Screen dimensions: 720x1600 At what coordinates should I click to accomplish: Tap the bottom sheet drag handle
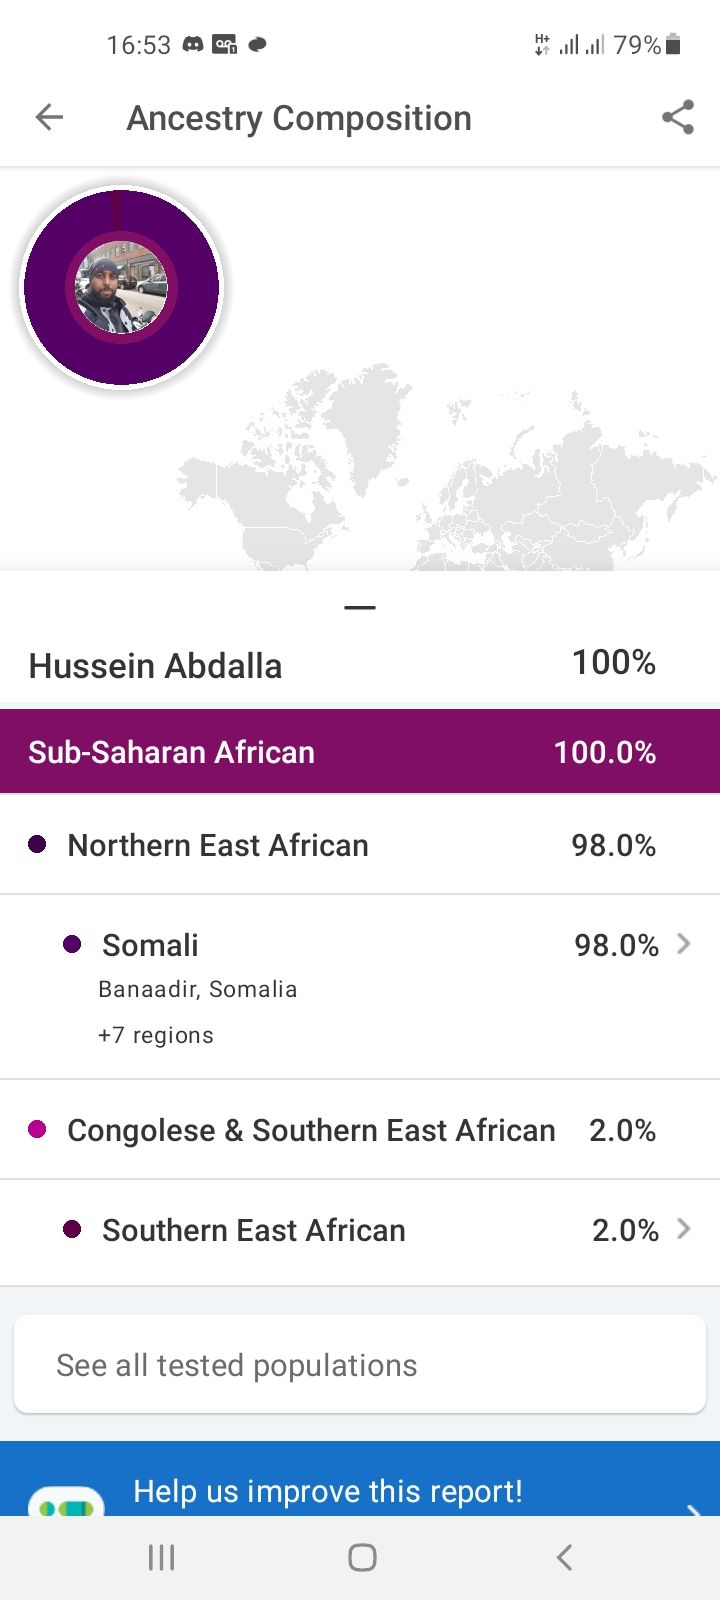(360, 607)
